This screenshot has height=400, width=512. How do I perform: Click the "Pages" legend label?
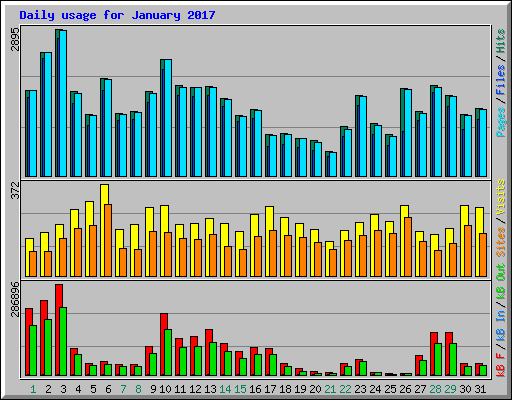[x=501, y=122]
